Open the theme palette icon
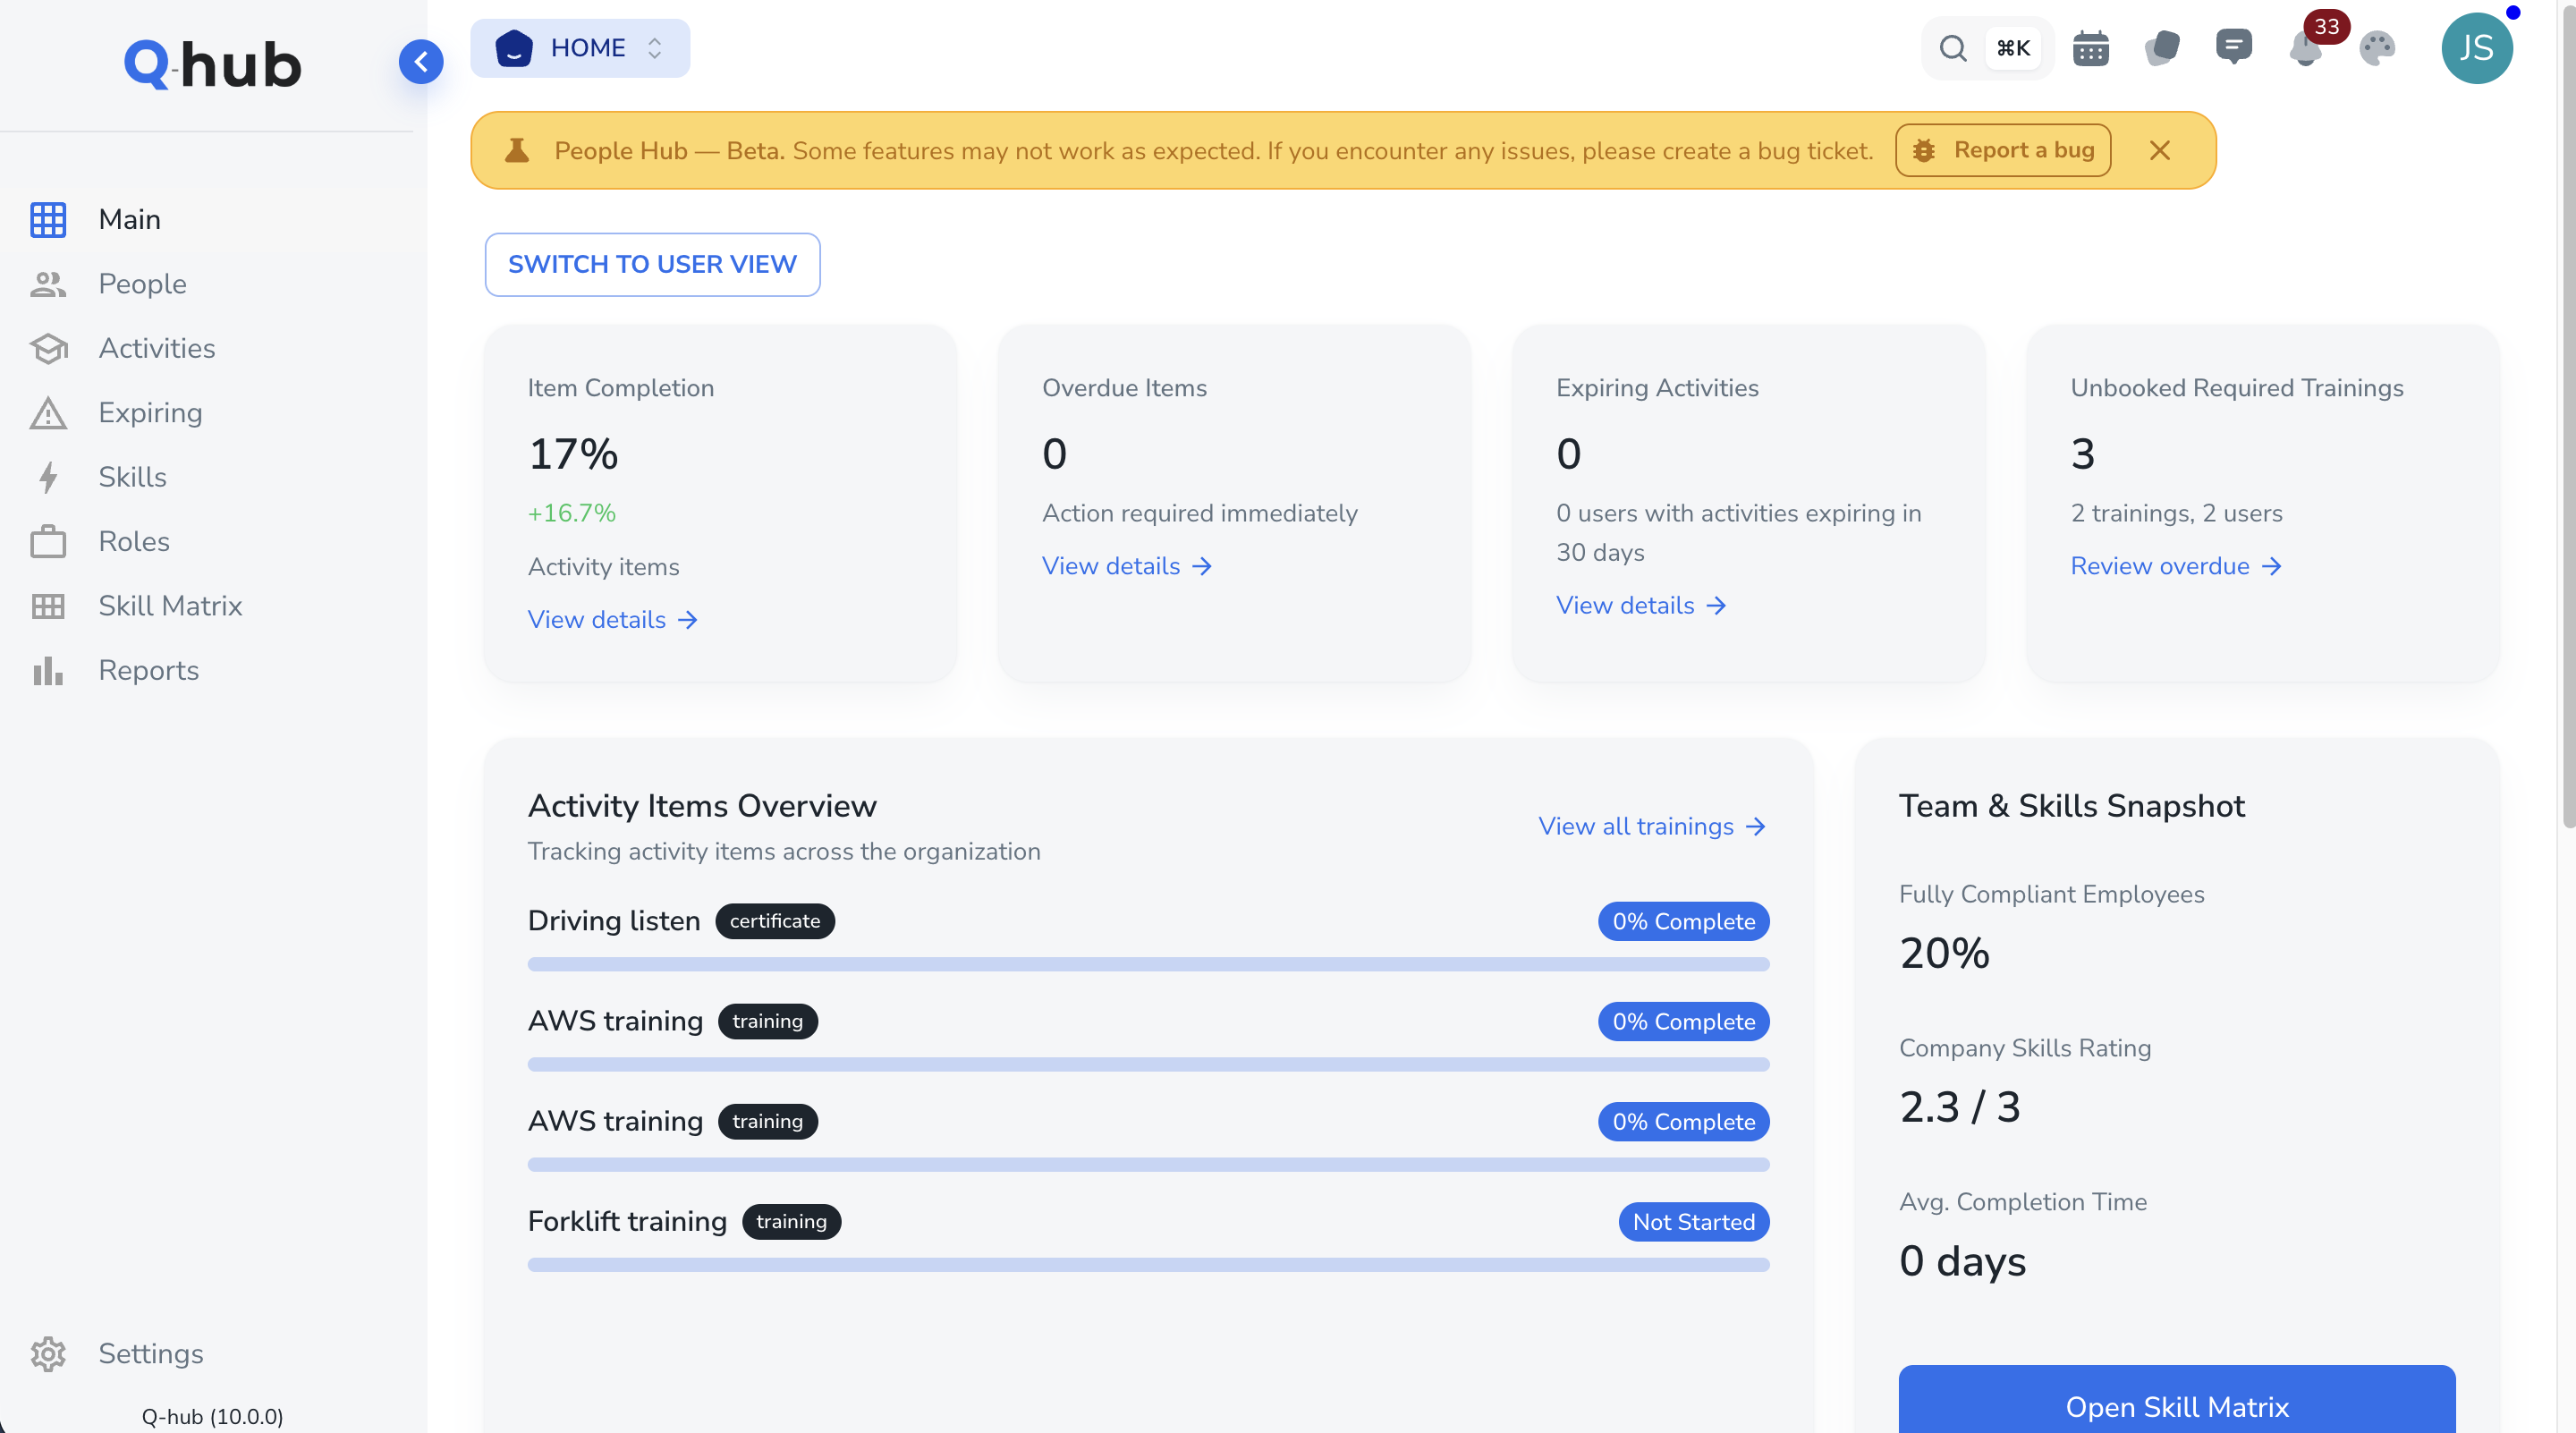The height and width of the screenshot is (1433, 2576). point(2377,48)
